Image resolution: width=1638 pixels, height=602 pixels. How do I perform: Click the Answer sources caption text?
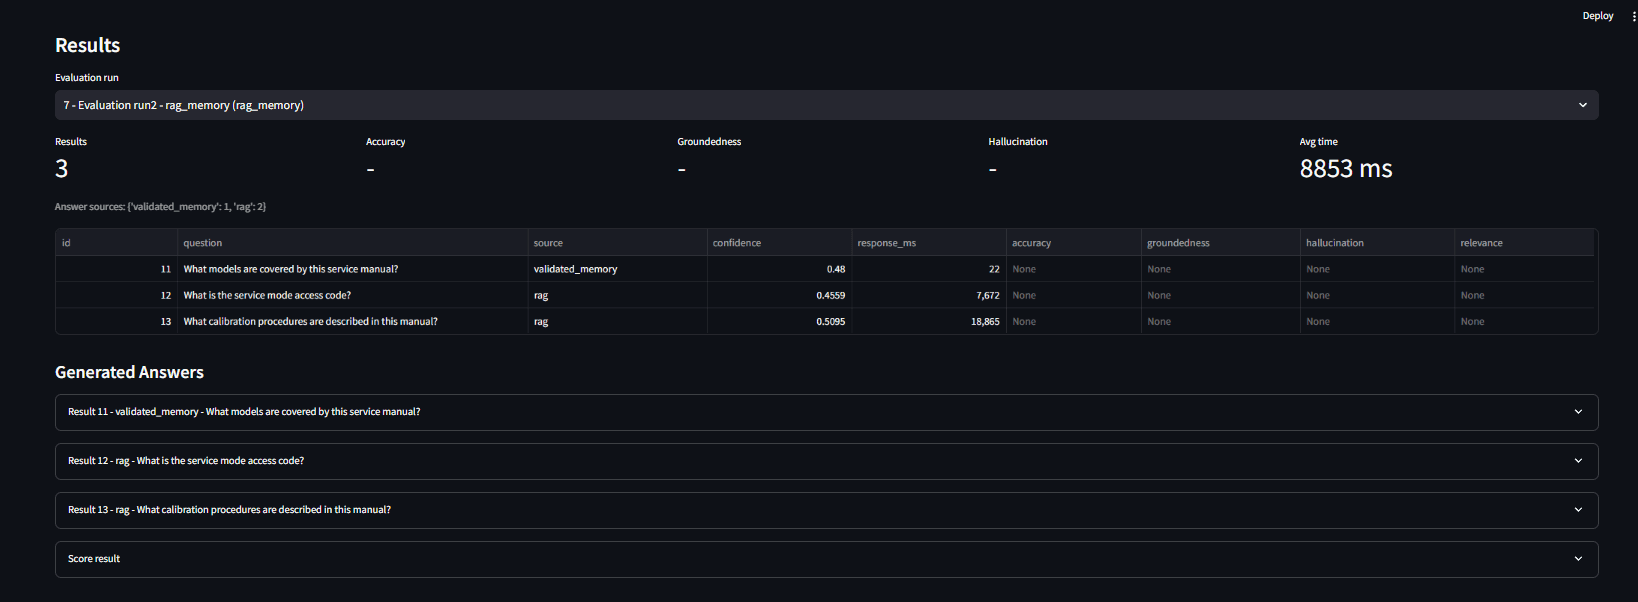click(x=160, y=207)
